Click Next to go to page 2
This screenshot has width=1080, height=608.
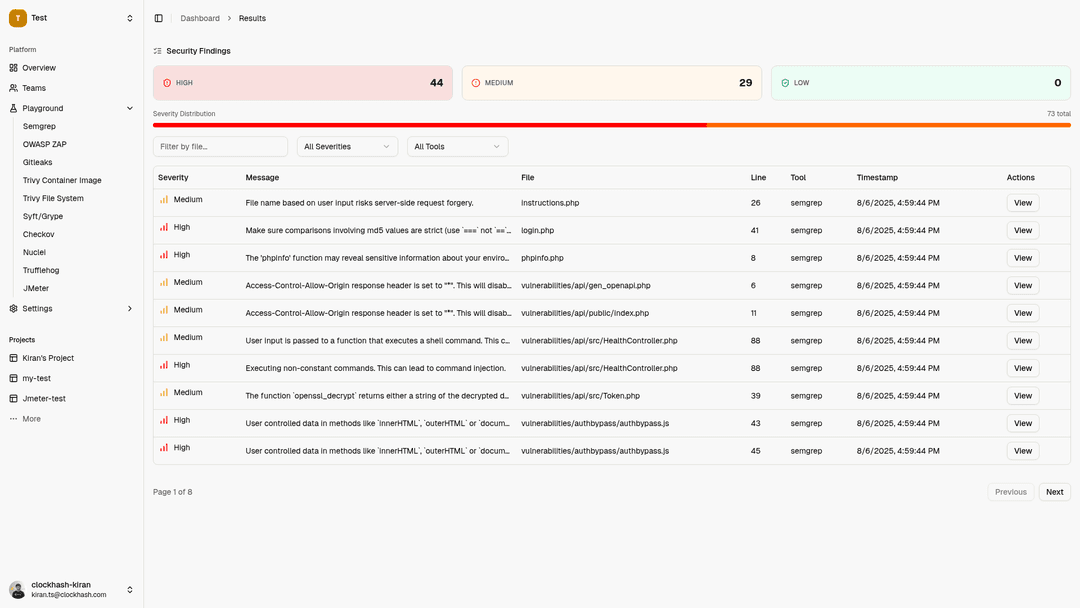(x=1054, y=491)
